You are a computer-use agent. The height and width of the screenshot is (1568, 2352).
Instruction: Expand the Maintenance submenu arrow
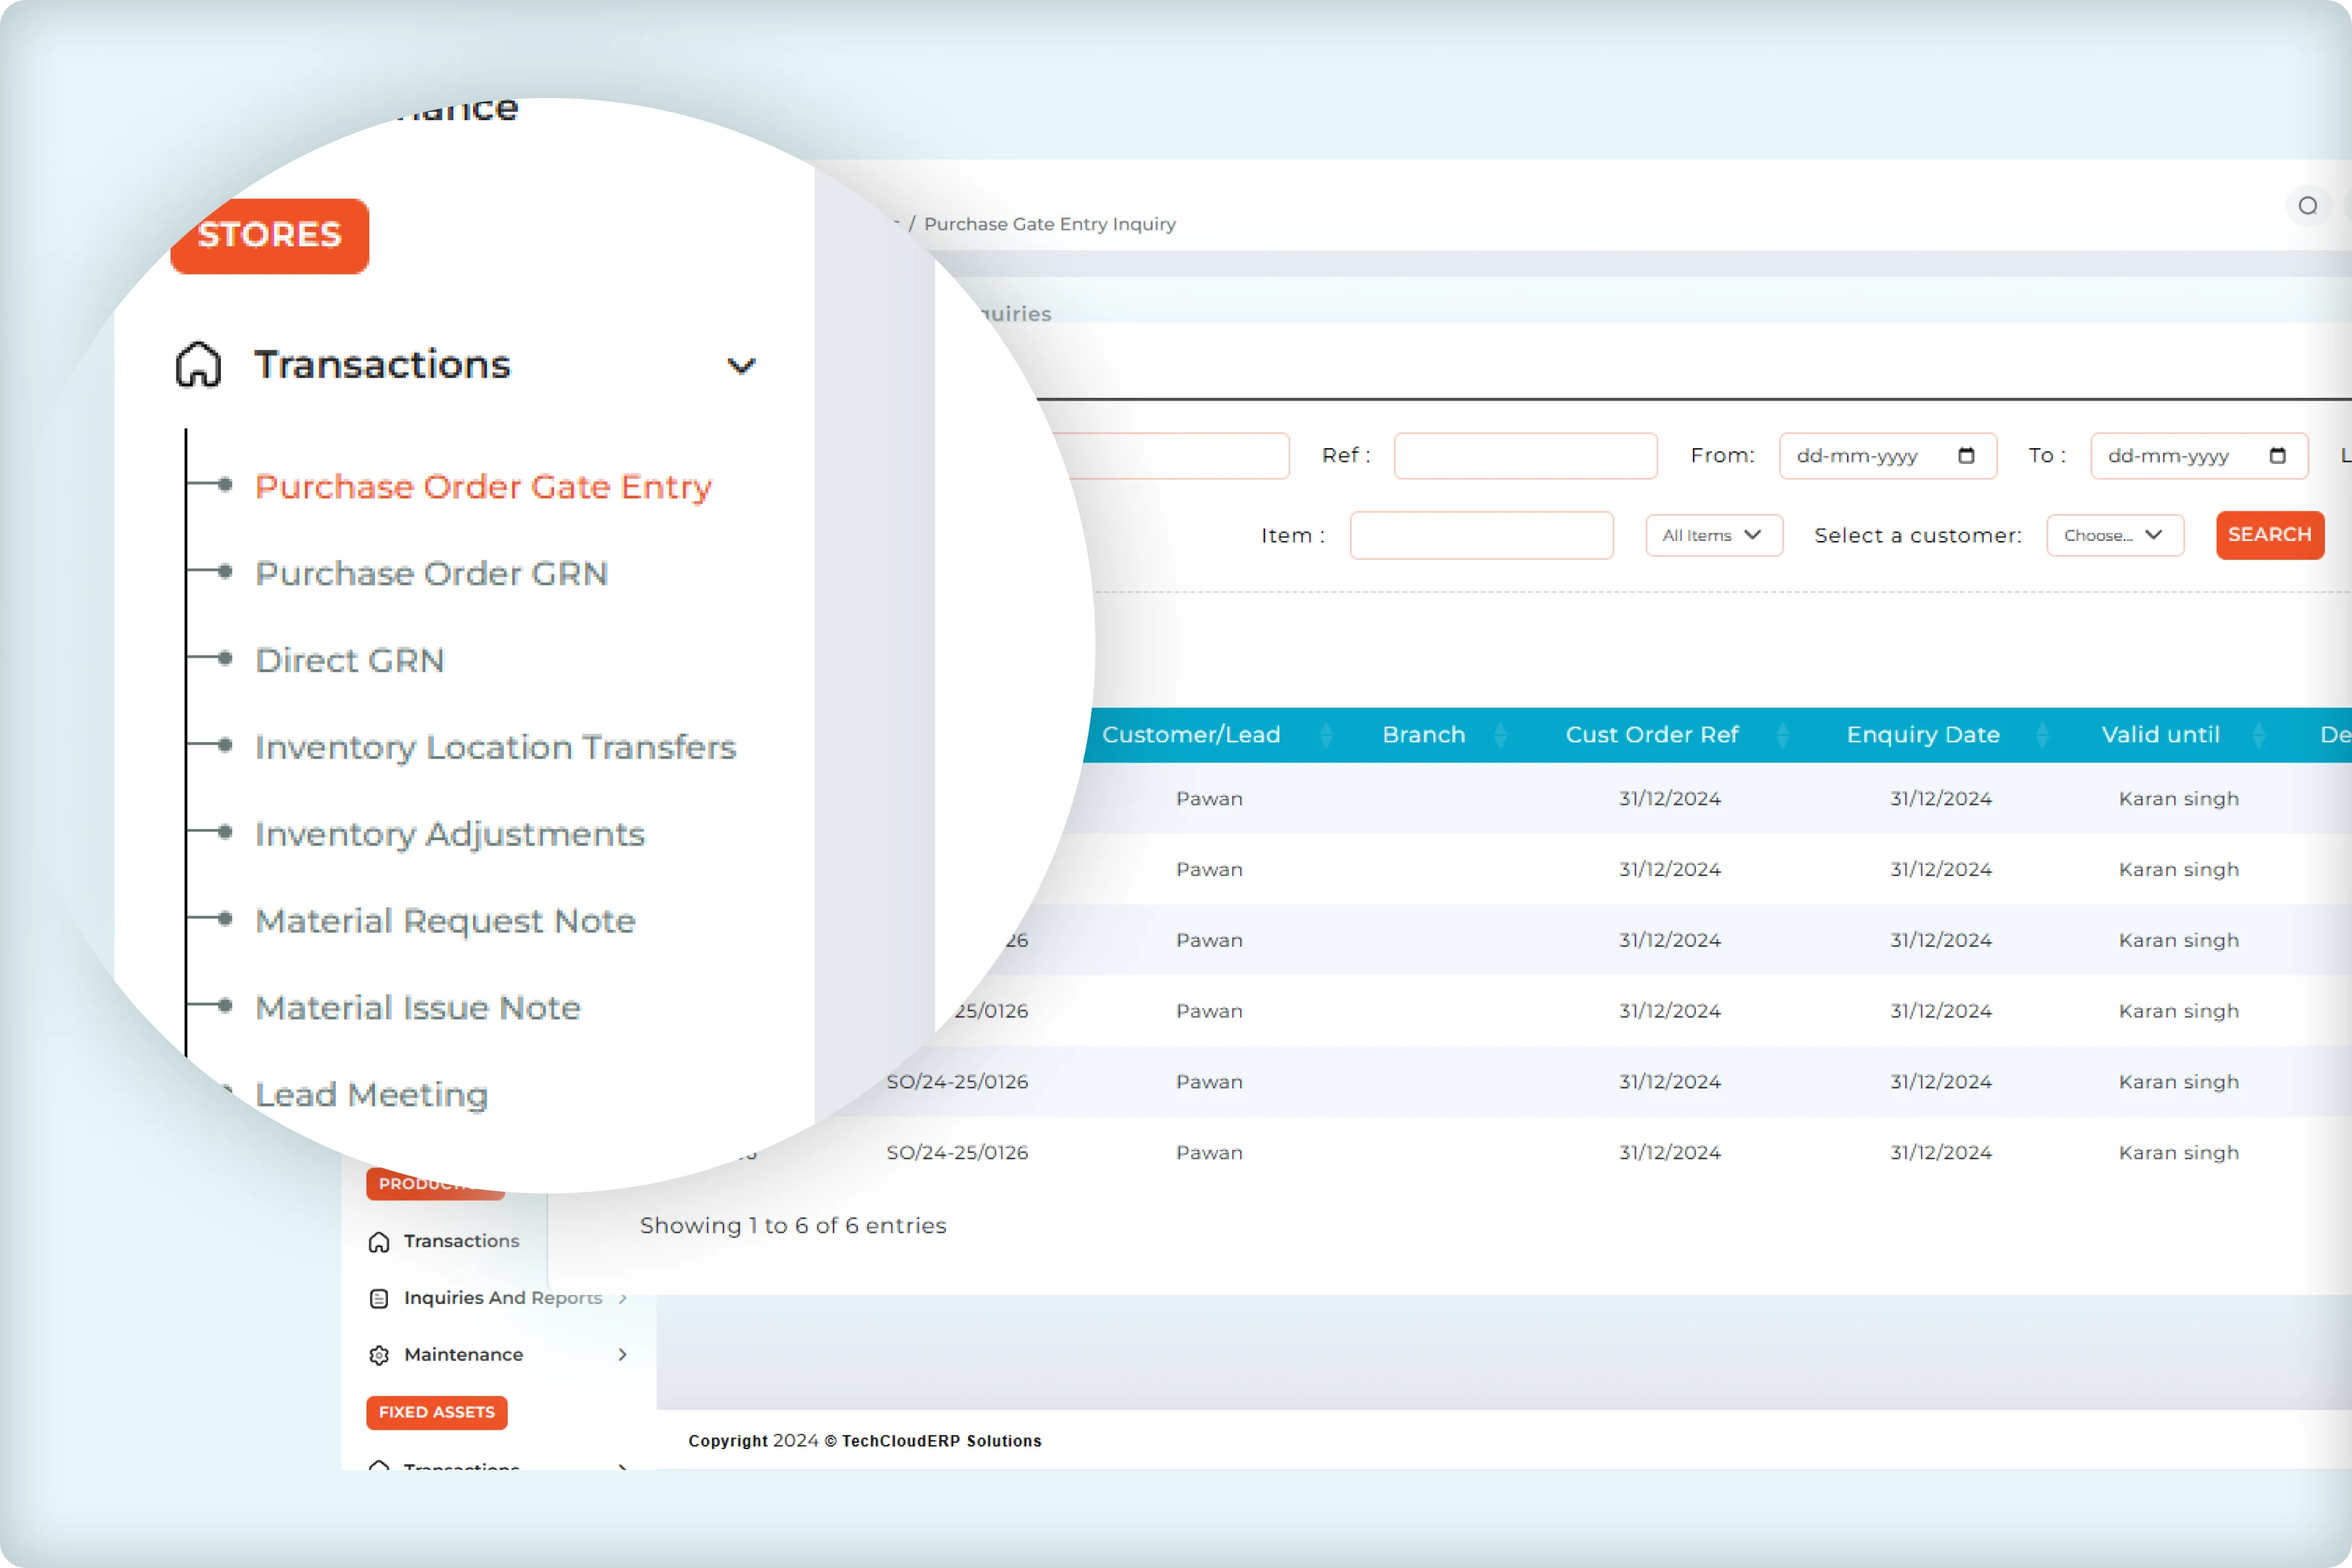(x=622, y=1354)
